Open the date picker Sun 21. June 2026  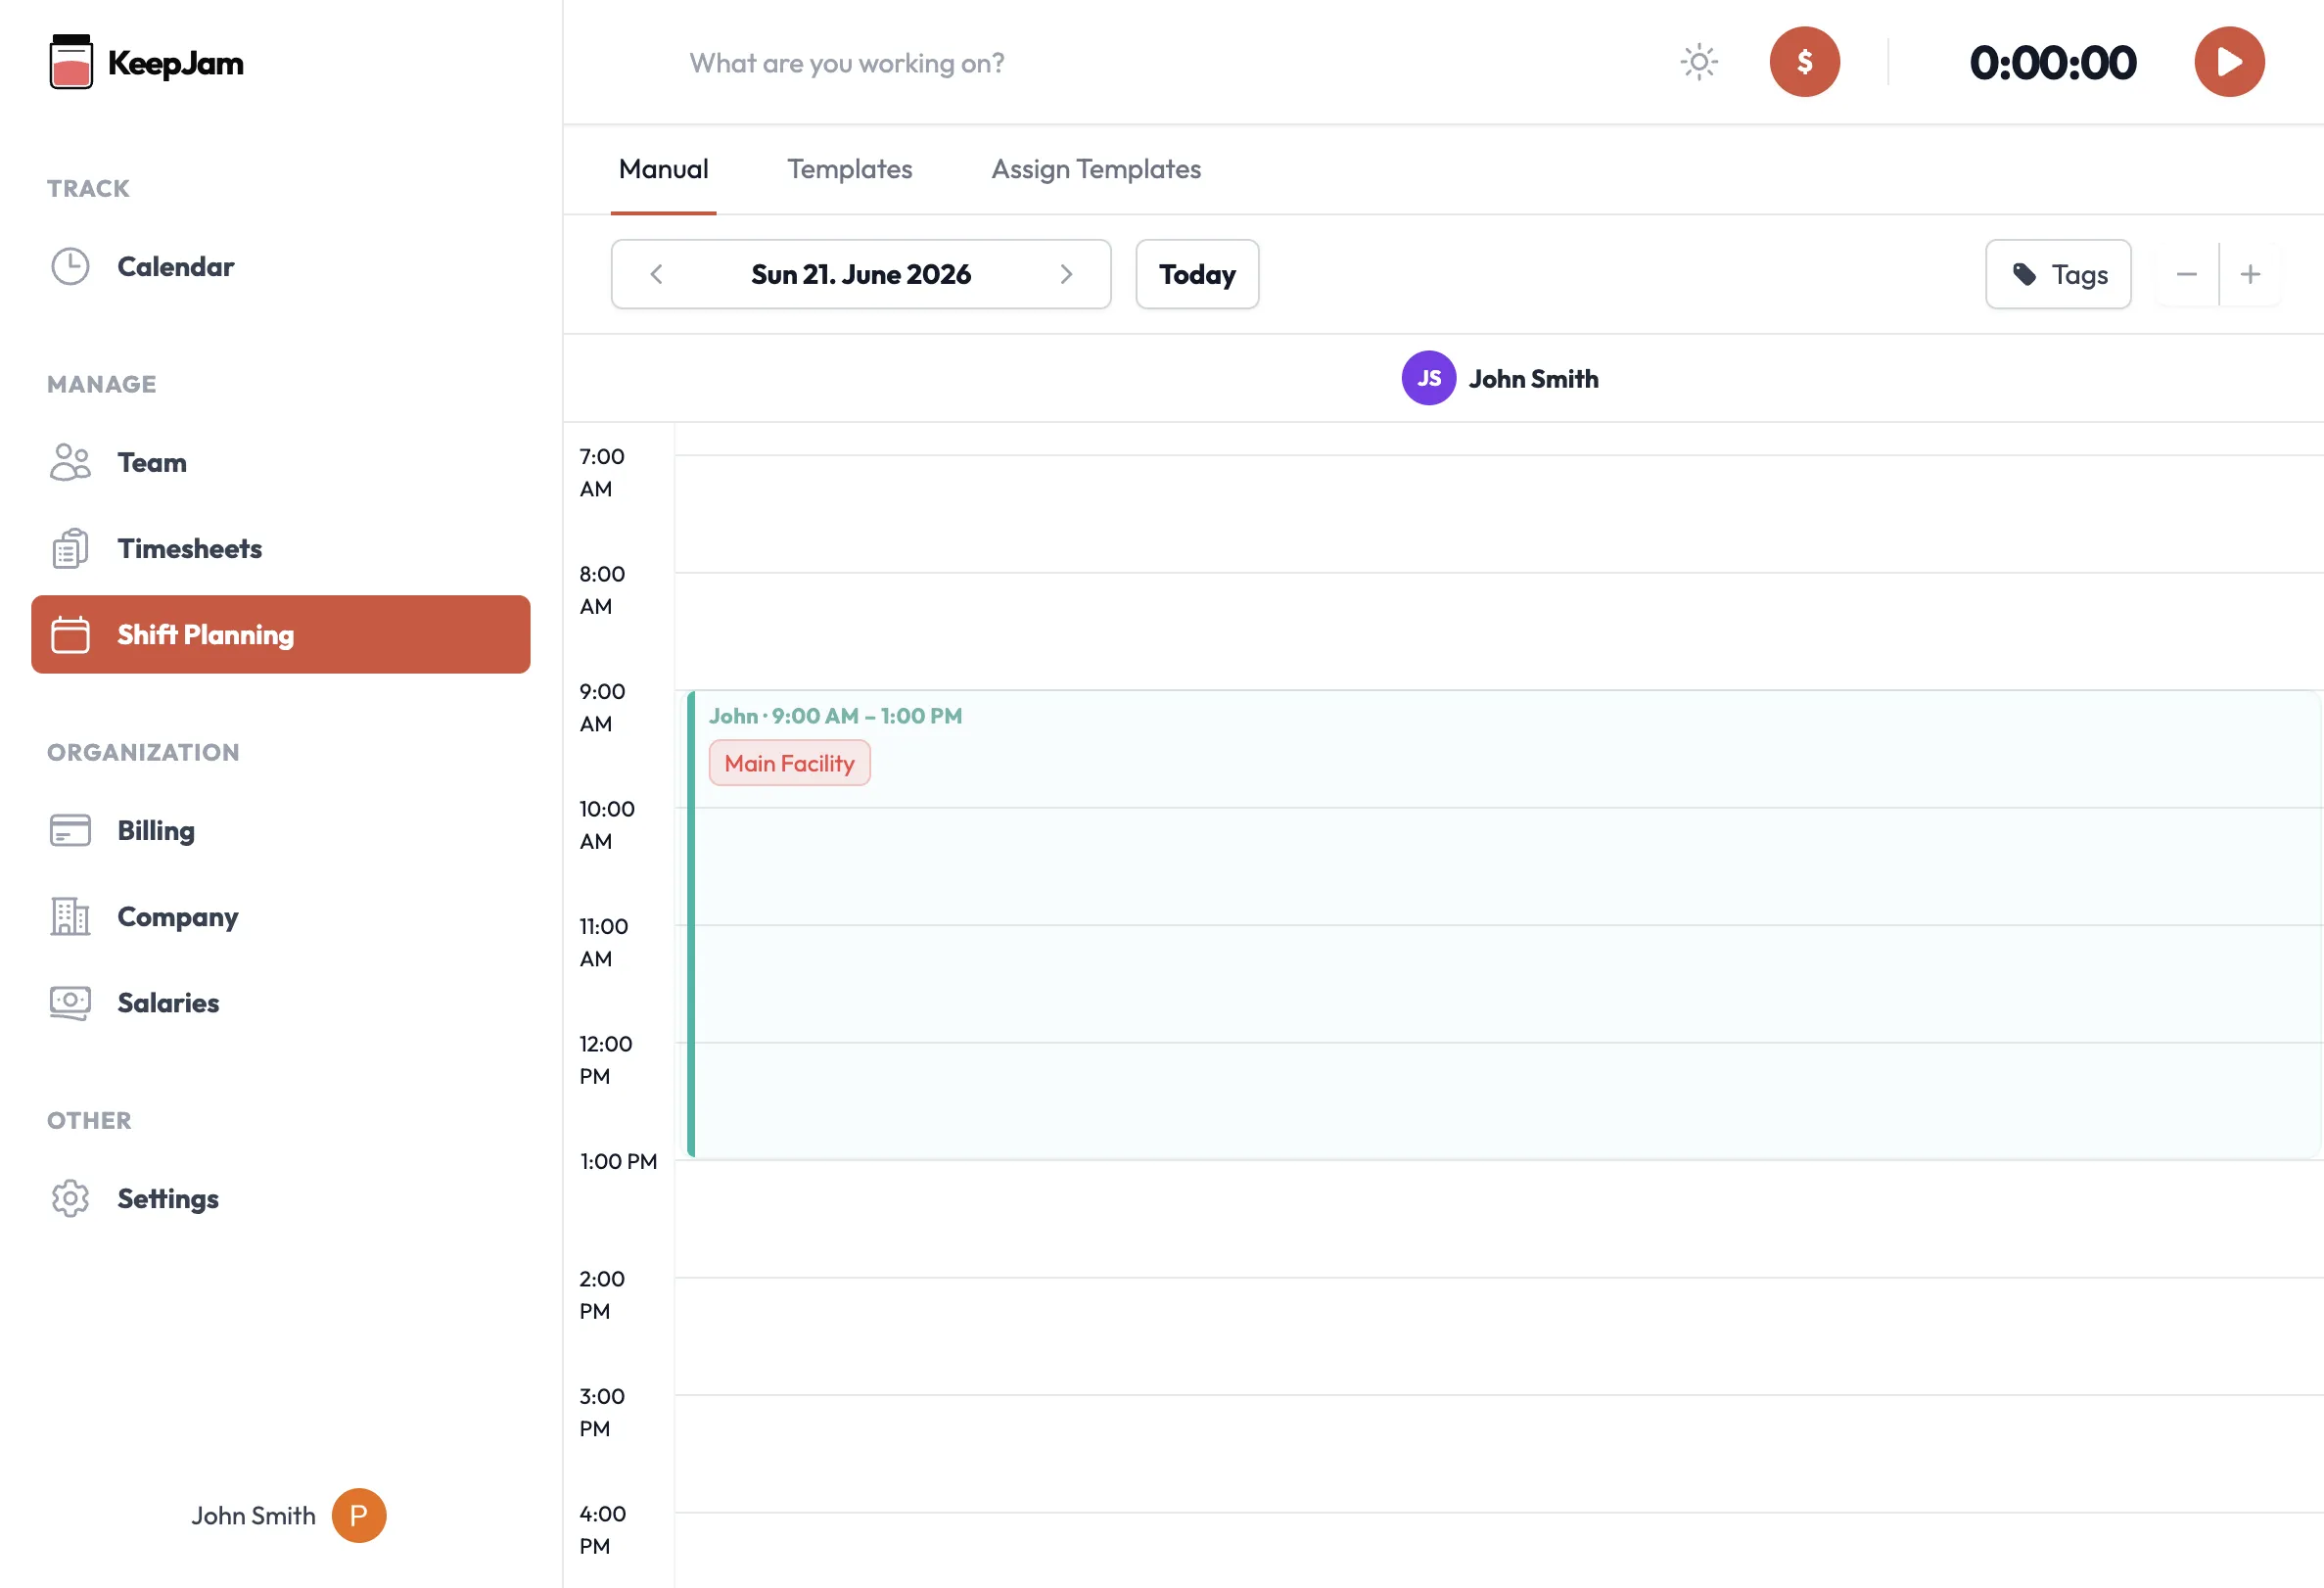point(860,274)
